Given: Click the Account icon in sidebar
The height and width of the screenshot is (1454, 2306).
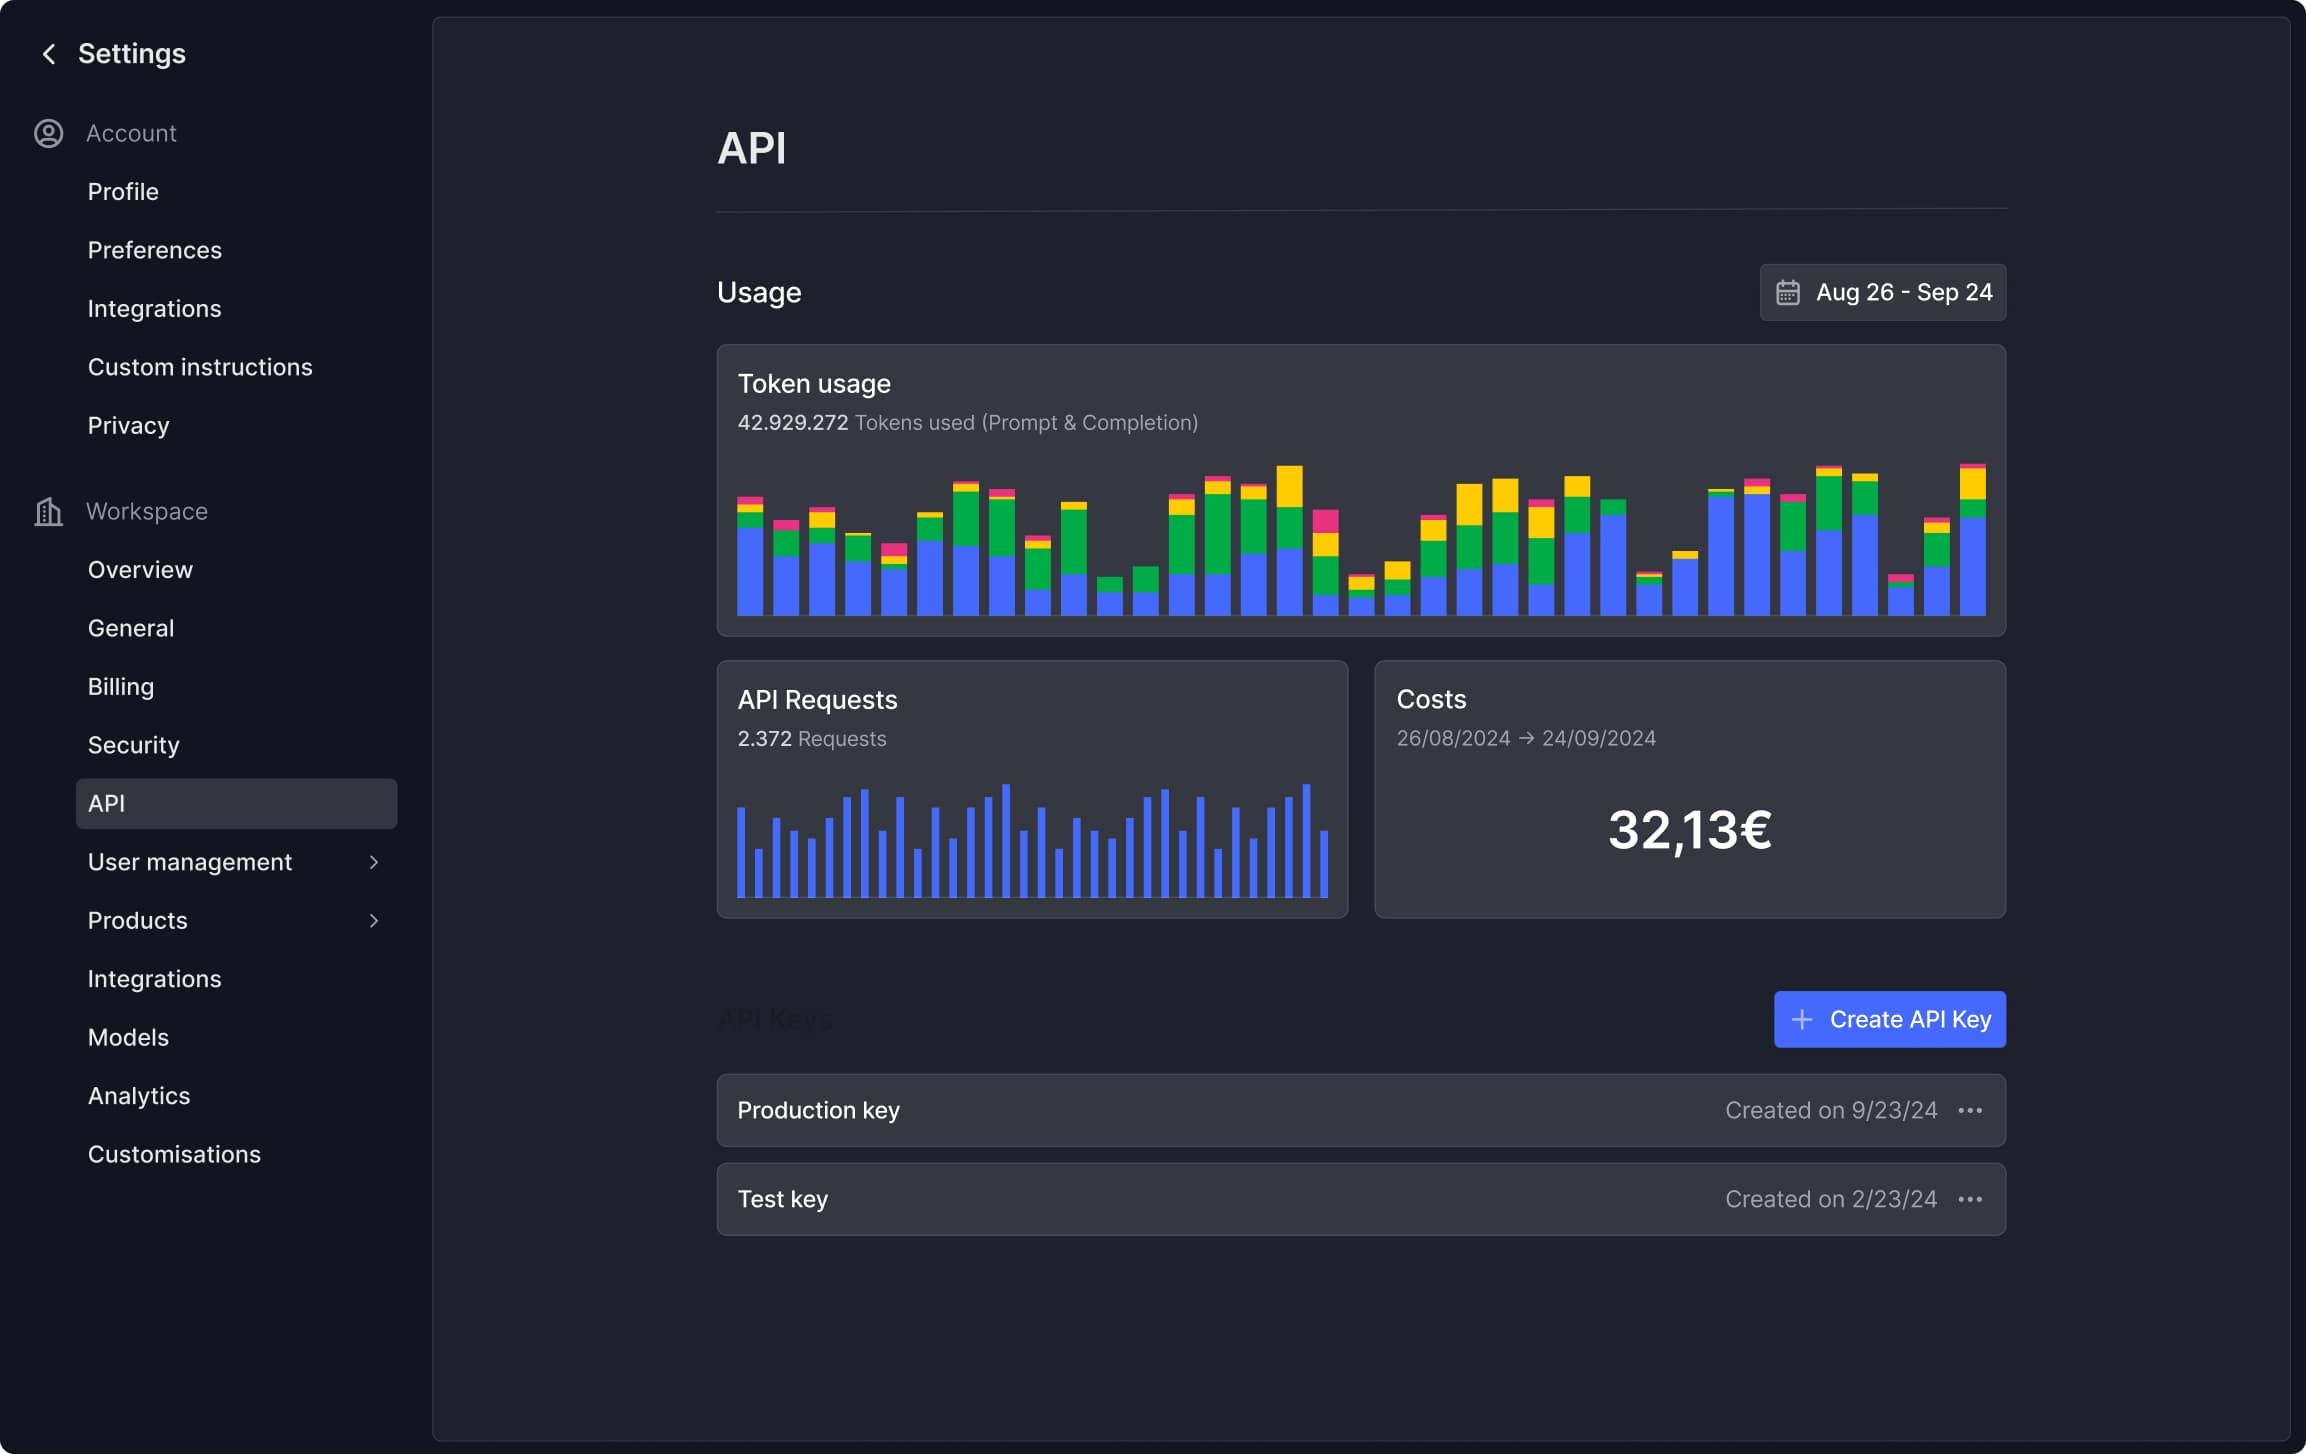Looking at the screenshot, I should [x=49, y=131].
